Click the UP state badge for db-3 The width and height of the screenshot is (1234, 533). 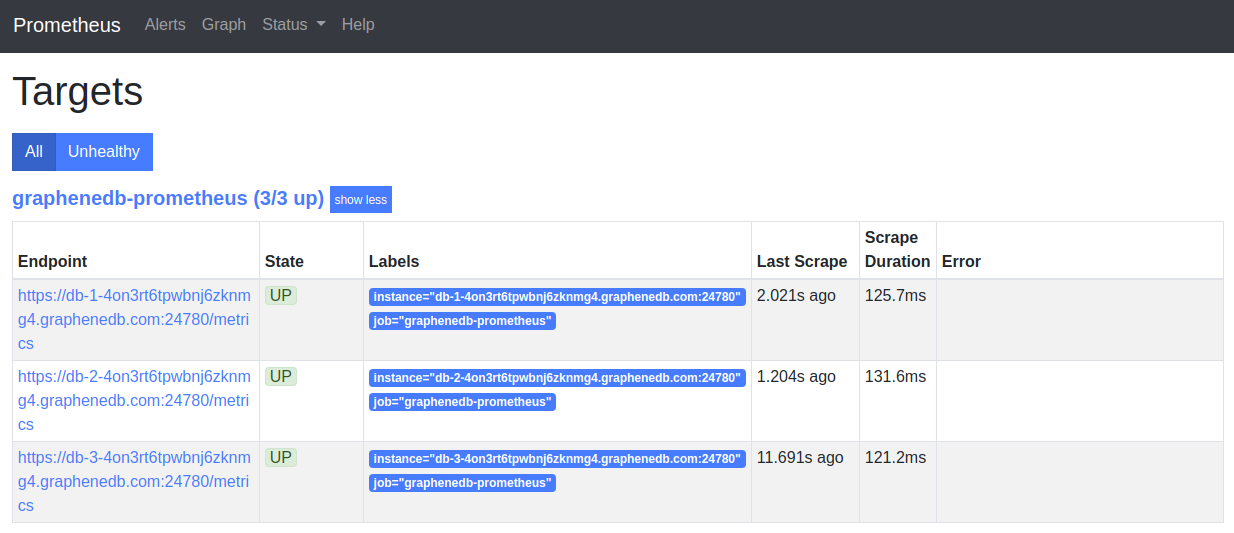click(281, 457)
